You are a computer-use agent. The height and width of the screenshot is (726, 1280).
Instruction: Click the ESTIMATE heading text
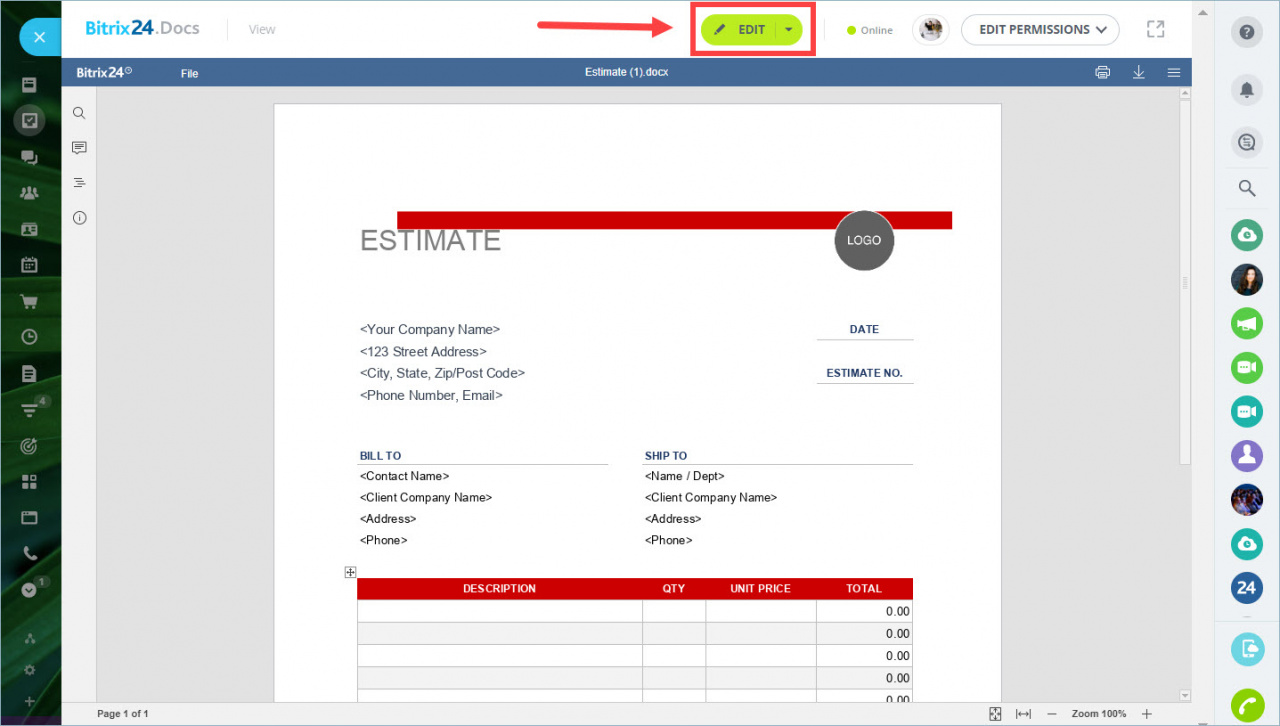point(430,241)
